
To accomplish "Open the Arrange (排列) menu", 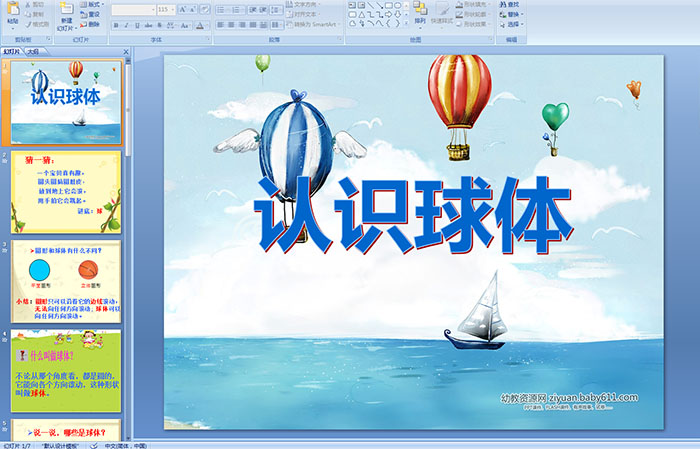I will click(x=420, y=14).
